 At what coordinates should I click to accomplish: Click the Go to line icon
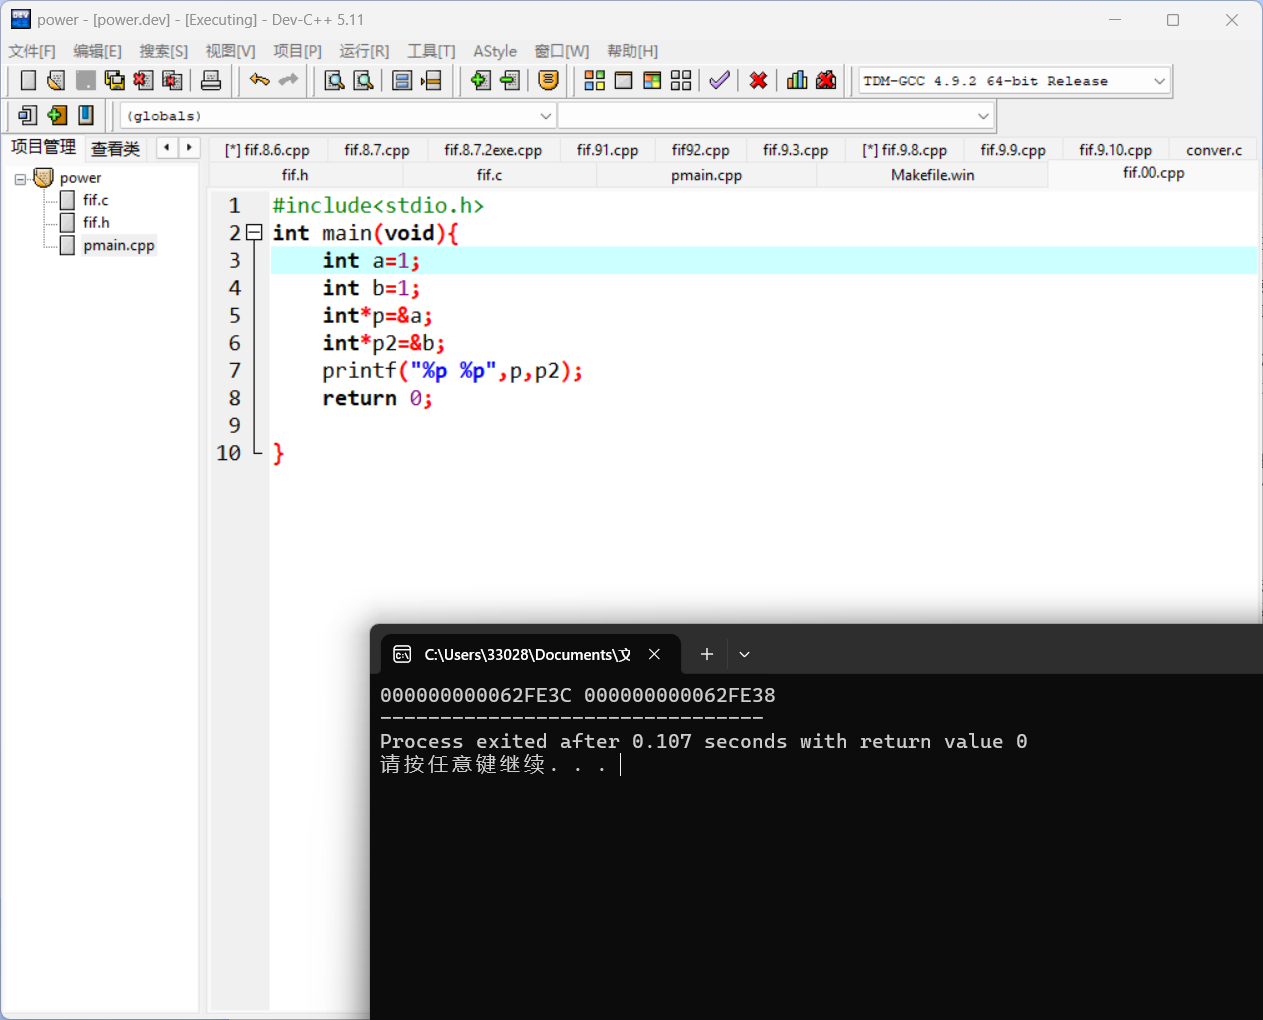coord(431,81)
